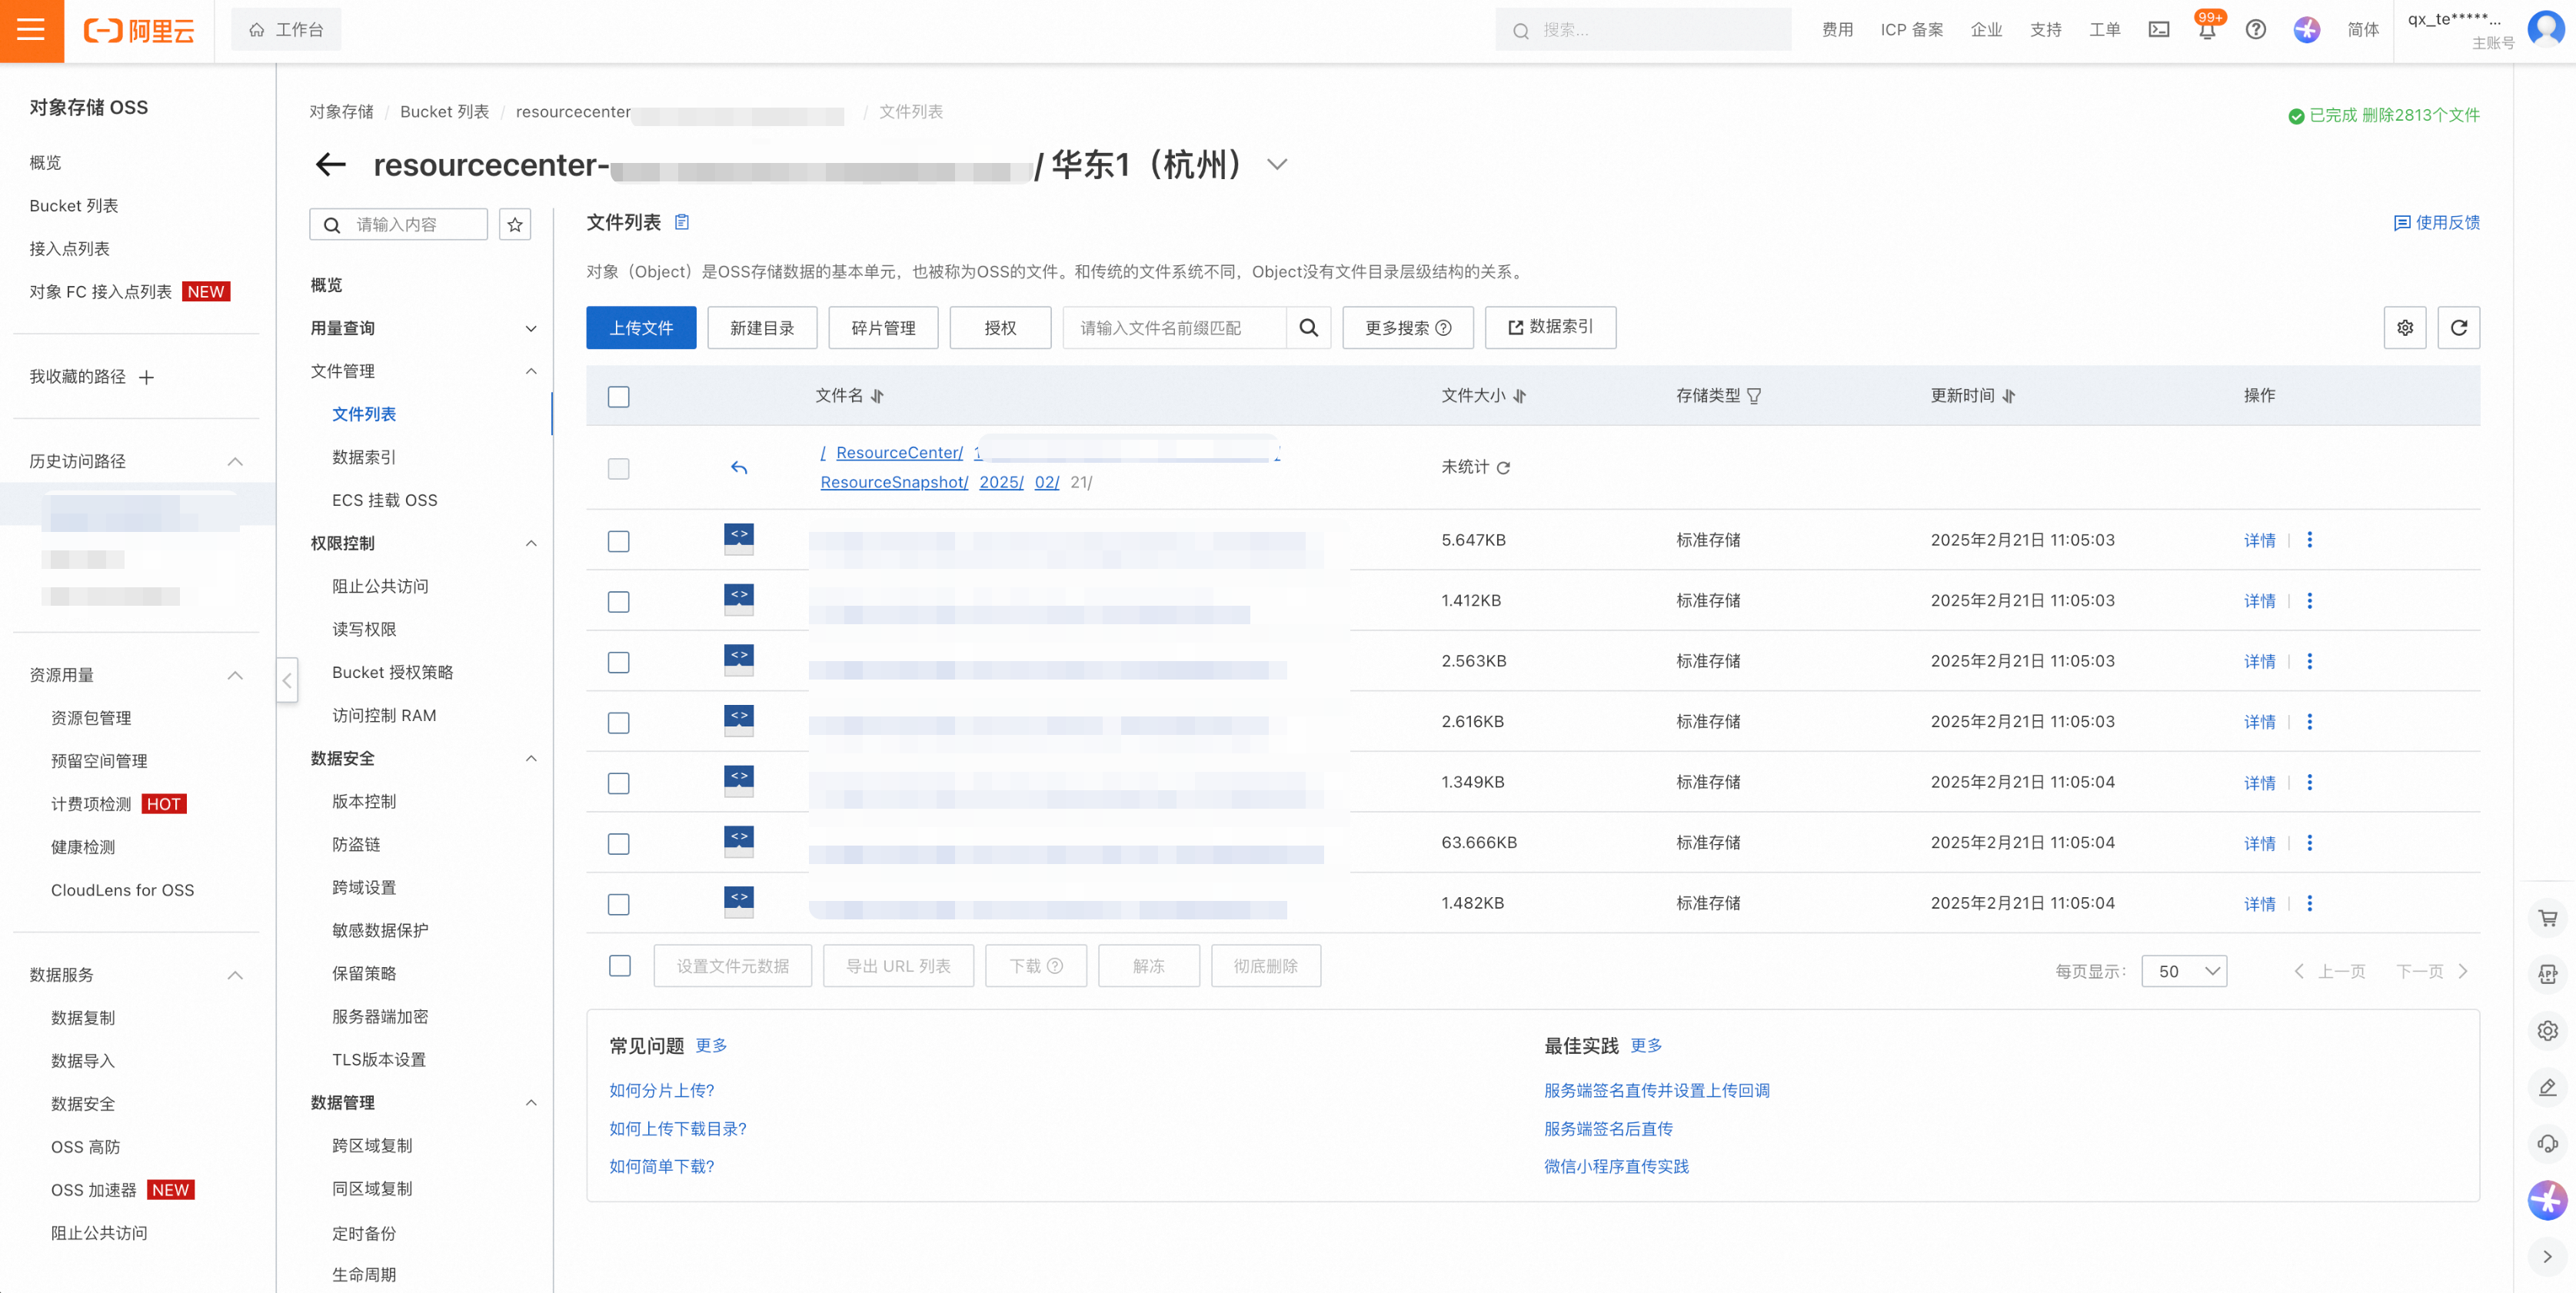Click the star favorite path icon

pos(515,225)
